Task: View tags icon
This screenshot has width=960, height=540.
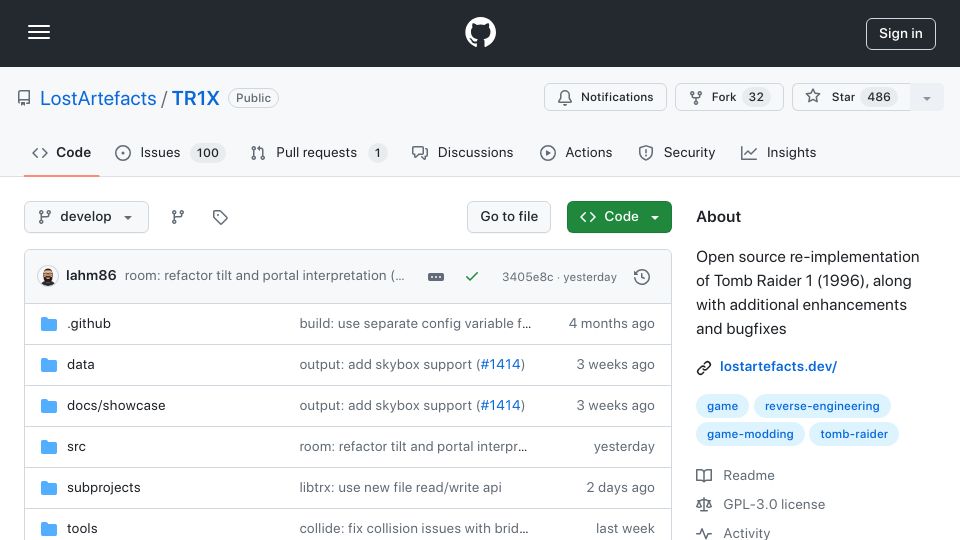Action: coord(220,217)
